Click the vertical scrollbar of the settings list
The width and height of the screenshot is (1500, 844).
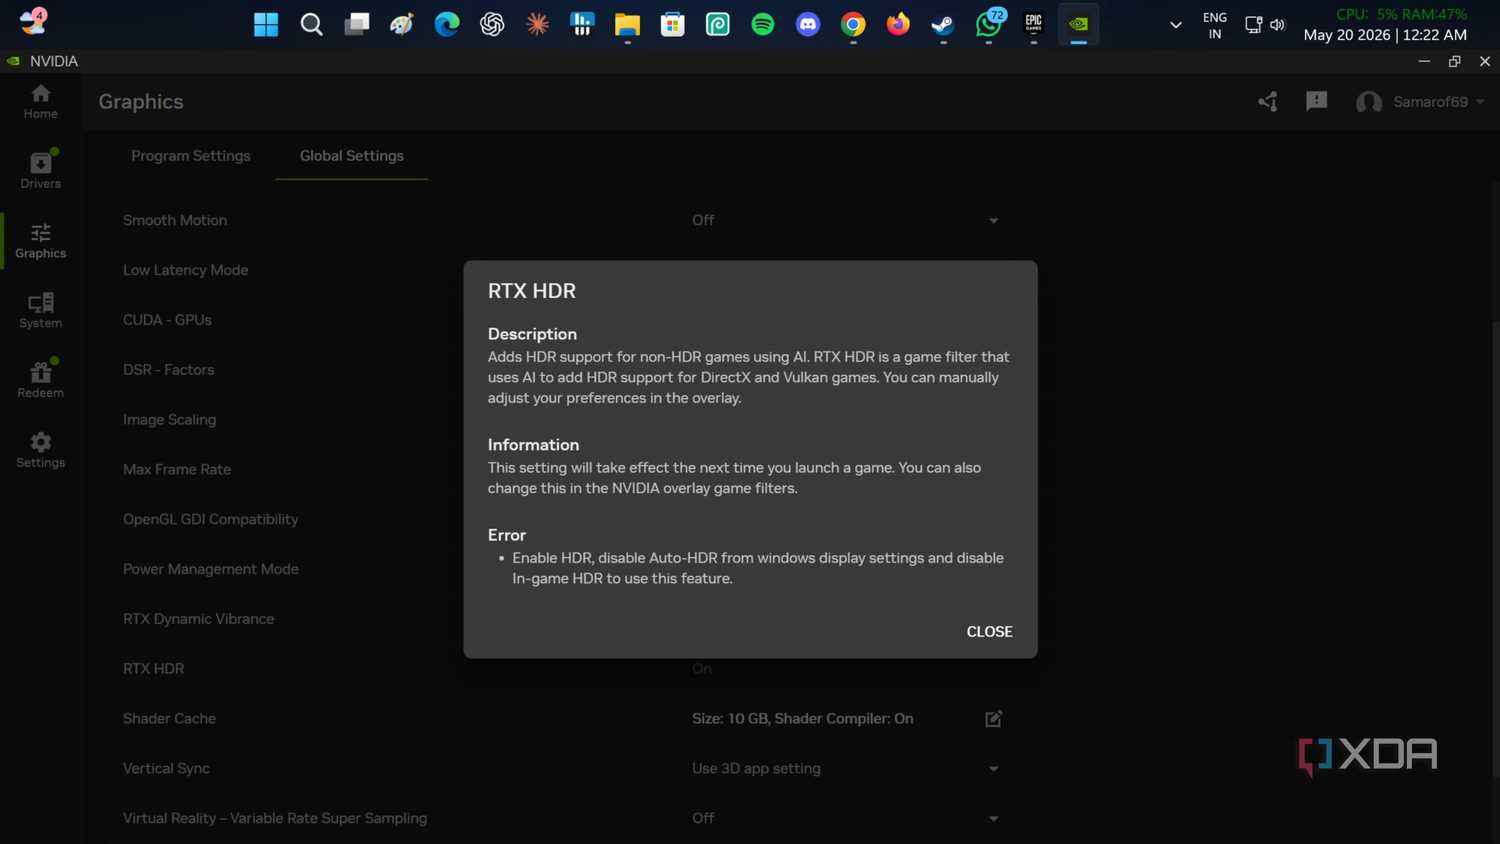[x=1495, y=548]
